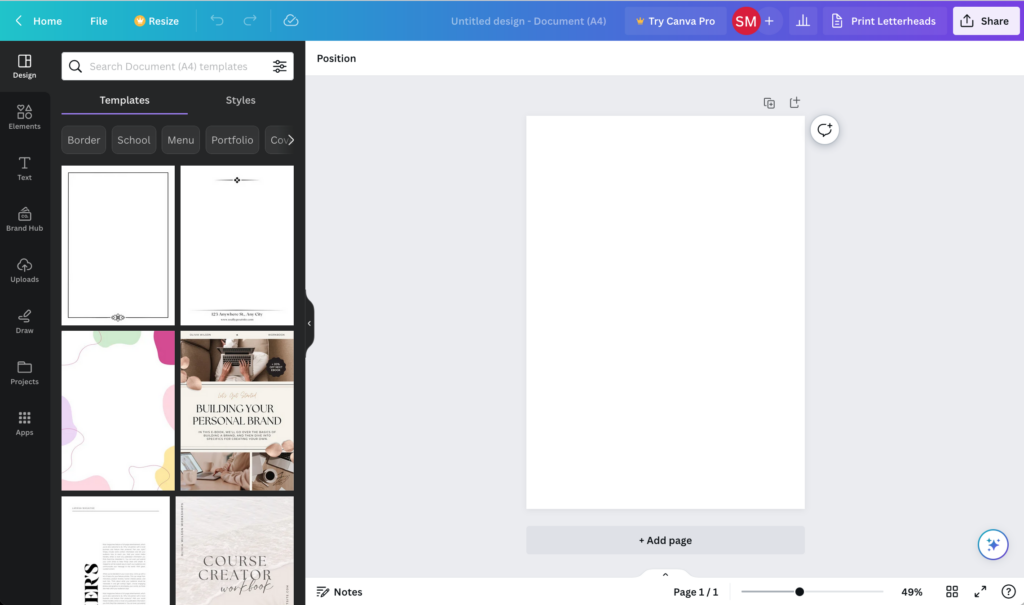Expand page thumbnails chevron at bottom
This screenshot has width=1024, height=605.
(x=665, y=574)
